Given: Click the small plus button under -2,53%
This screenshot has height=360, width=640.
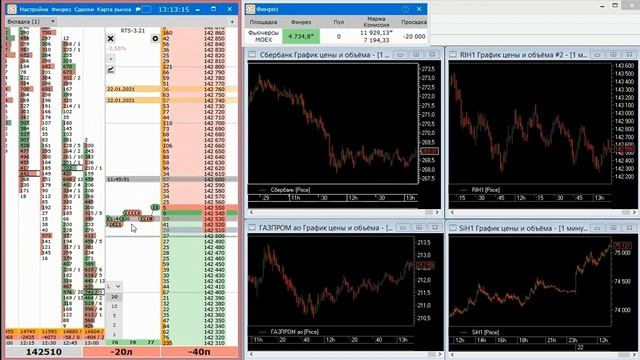Looking at the screenshot, I should (111, 59).
